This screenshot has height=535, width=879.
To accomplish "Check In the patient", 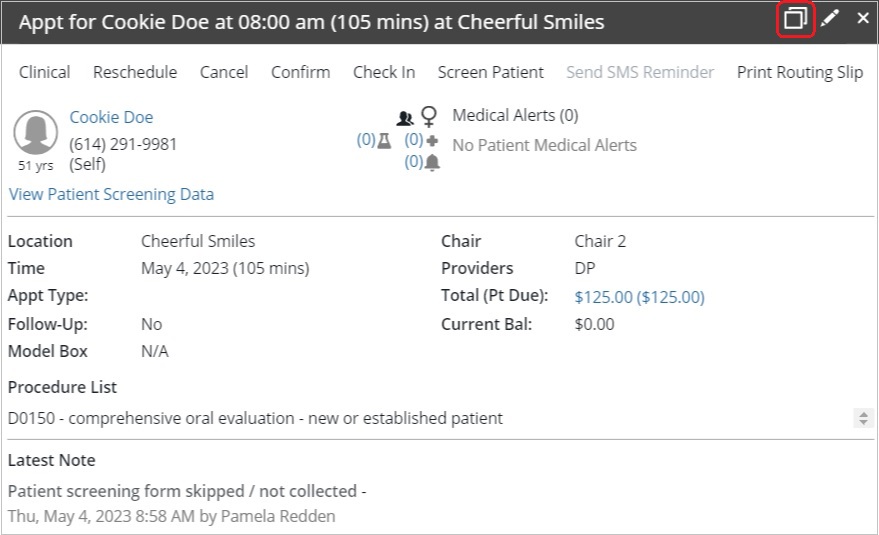I will [384, 72].
